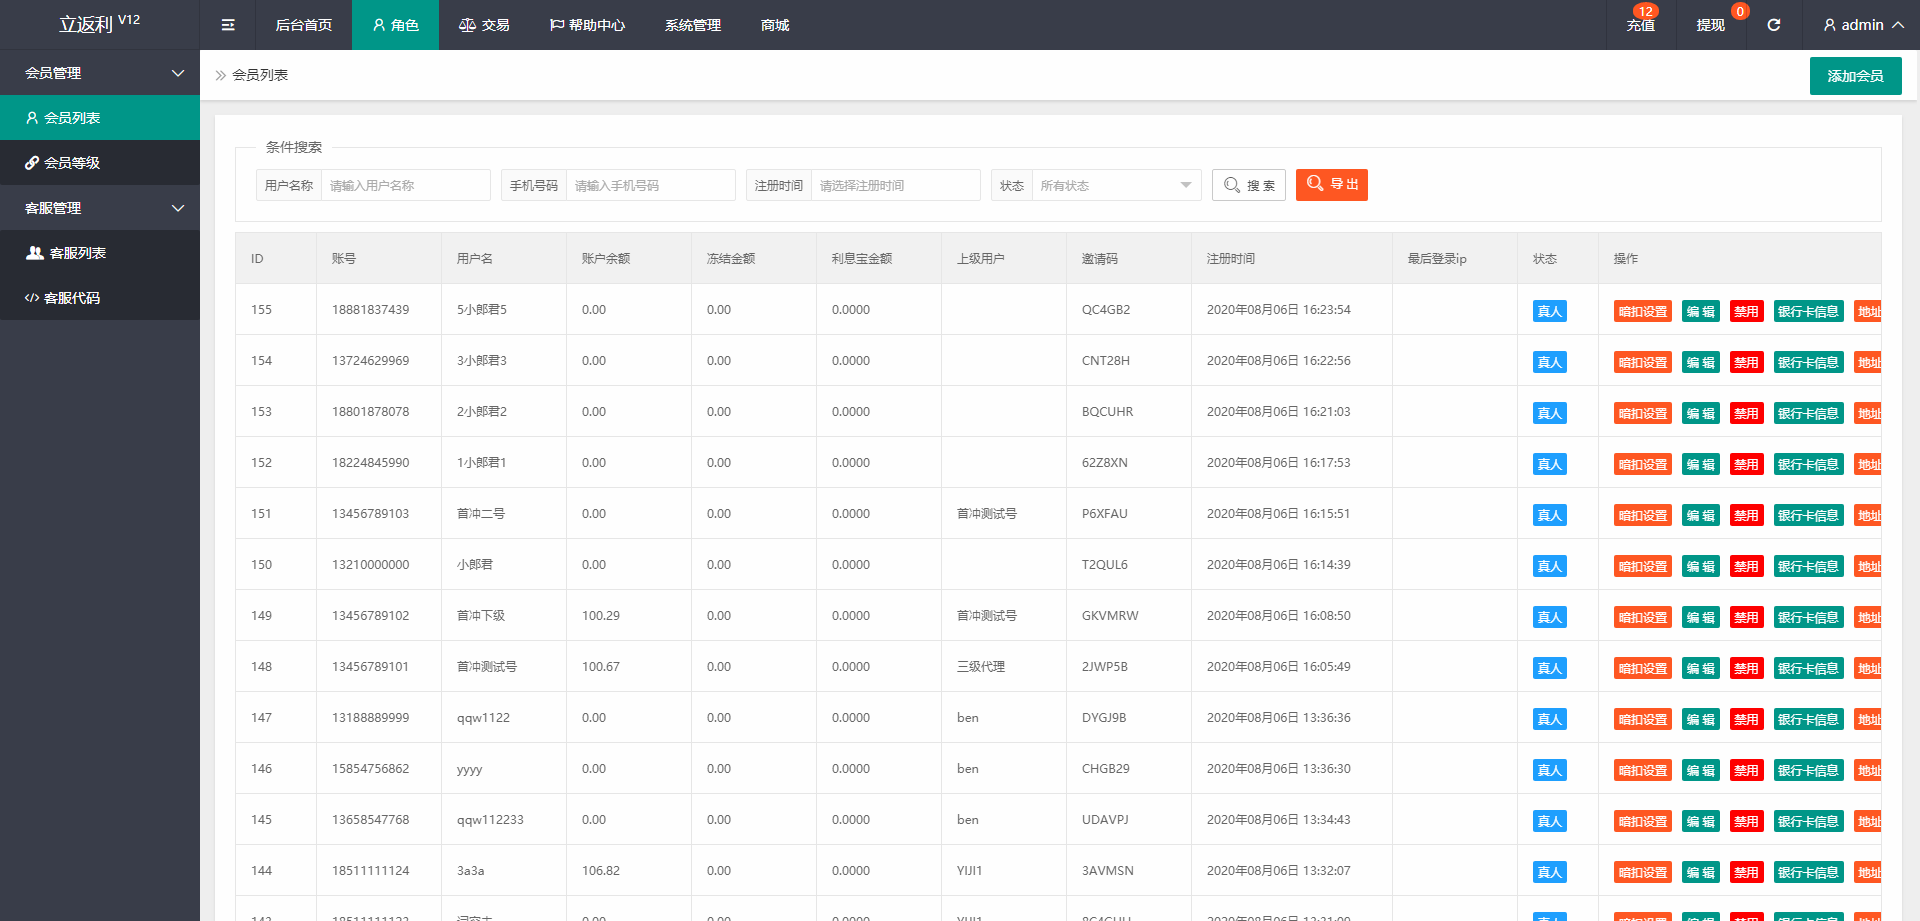Select 会员列表 in the sidebar
The image size is (1920, 921).
100,117
